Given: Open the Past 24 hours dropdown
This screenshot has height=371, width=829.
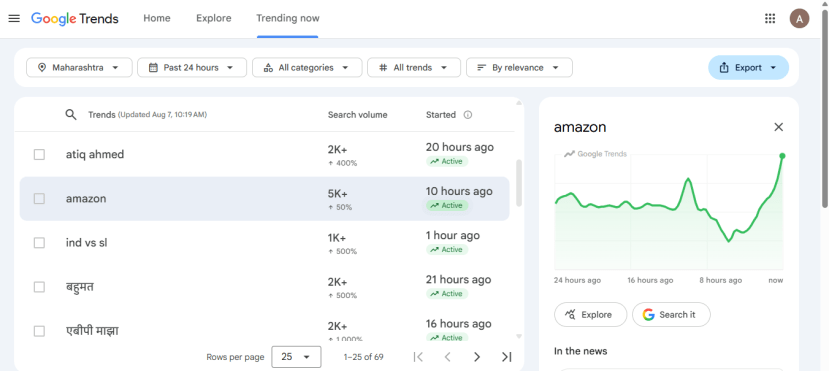Looking at the screenshot, I should [192, 68].
